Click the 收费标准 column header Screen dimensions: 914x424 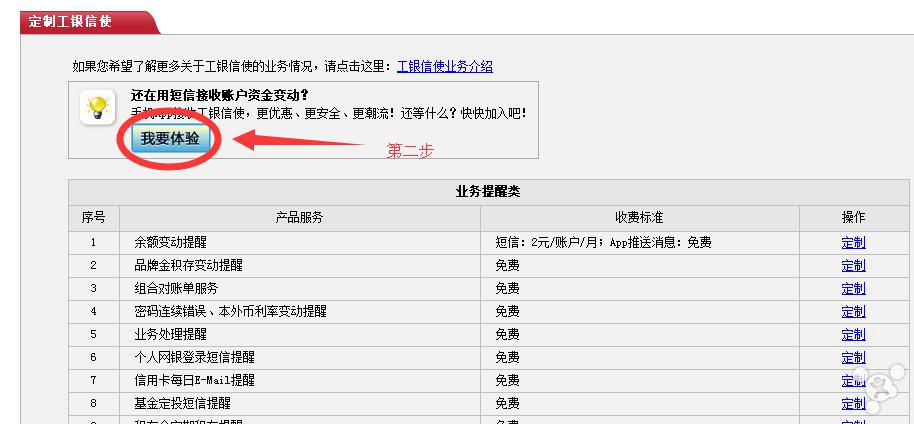pos(639,218)
